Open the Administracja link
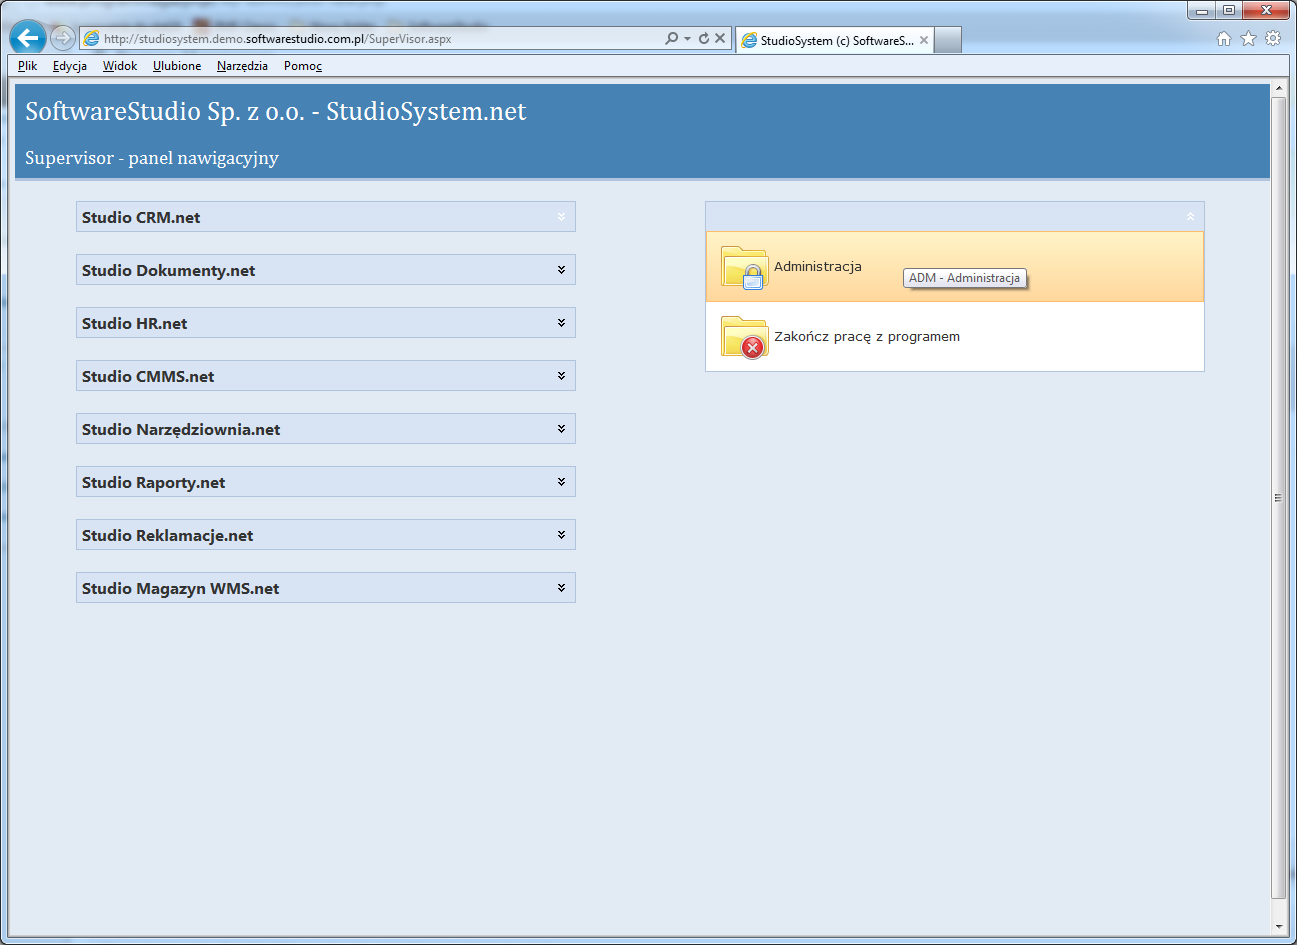1297x945 pixels. point(818,267)
